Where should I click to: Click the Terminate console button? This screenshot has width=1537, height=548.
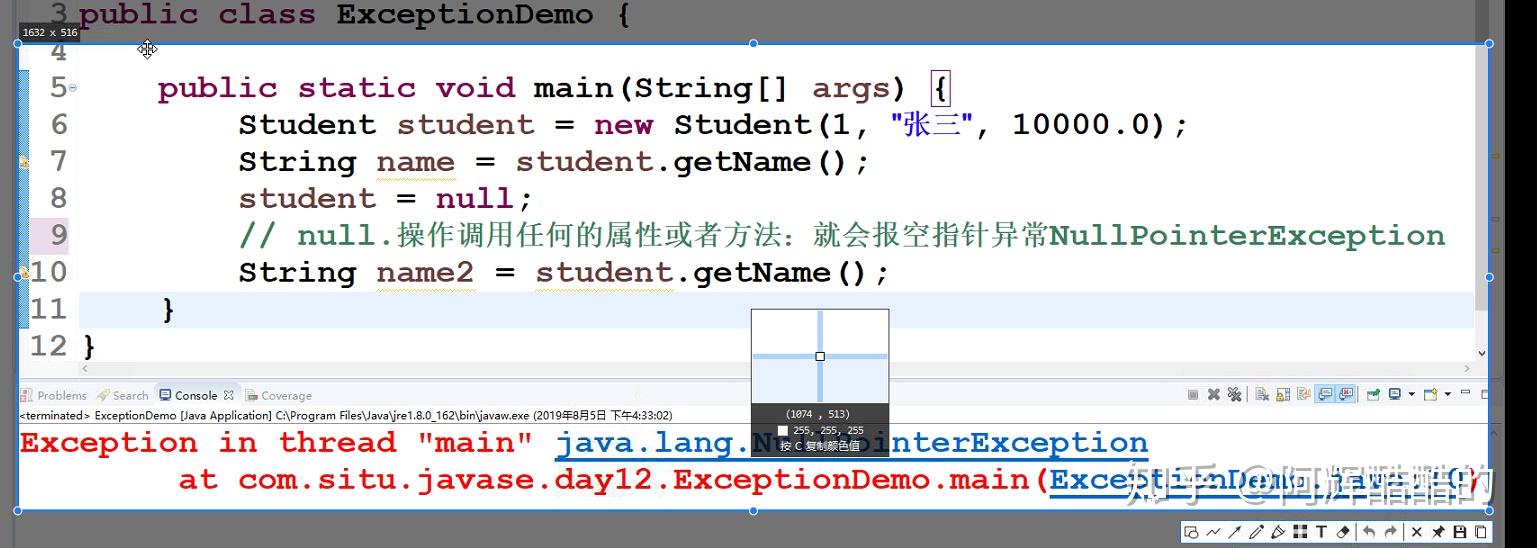click(1193, 395)
